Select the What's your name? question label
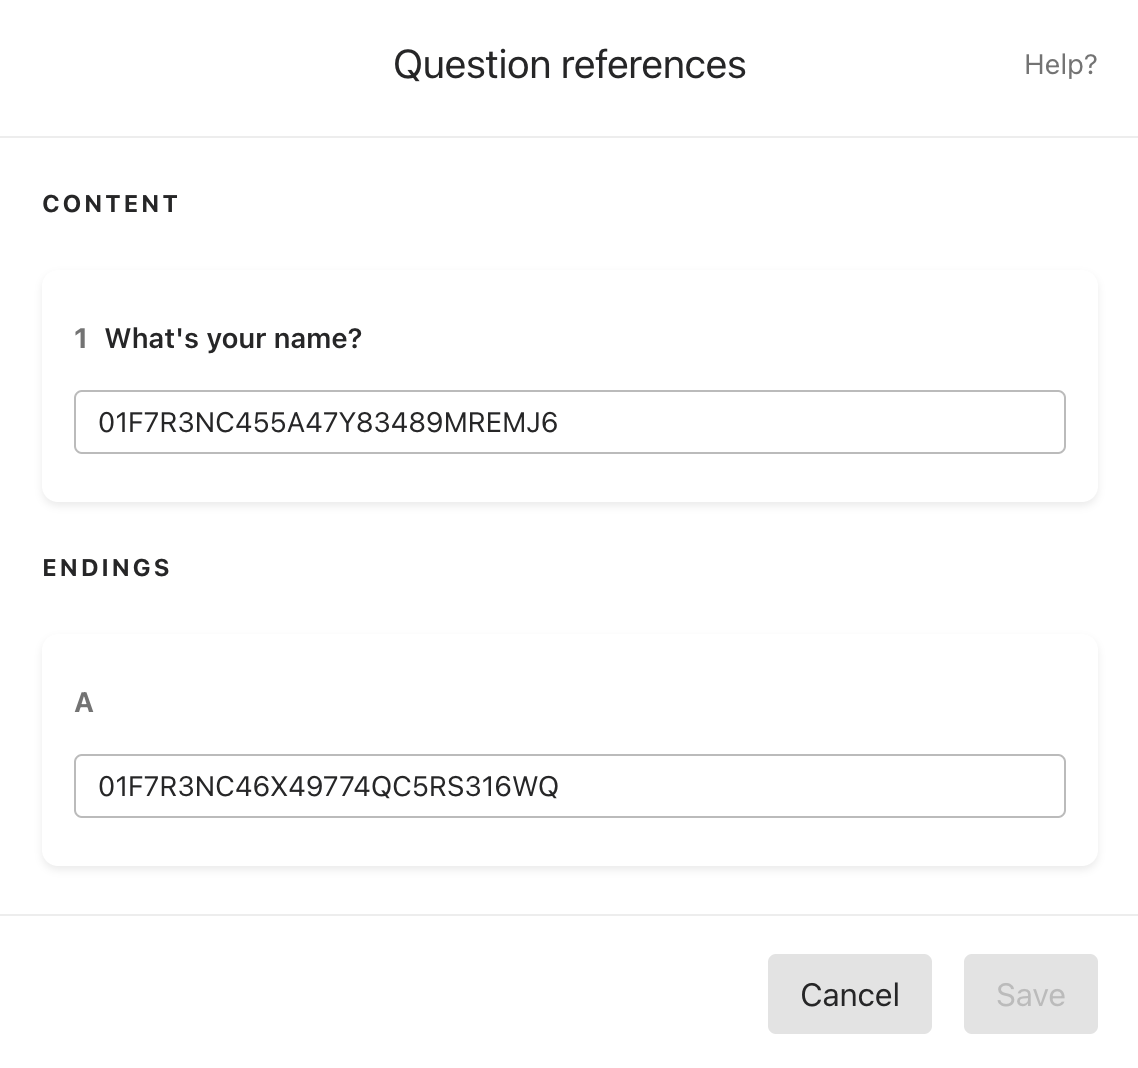The height and width of the screenshot is (1068, 1138). pyautogui.click(x=233, y=339)
